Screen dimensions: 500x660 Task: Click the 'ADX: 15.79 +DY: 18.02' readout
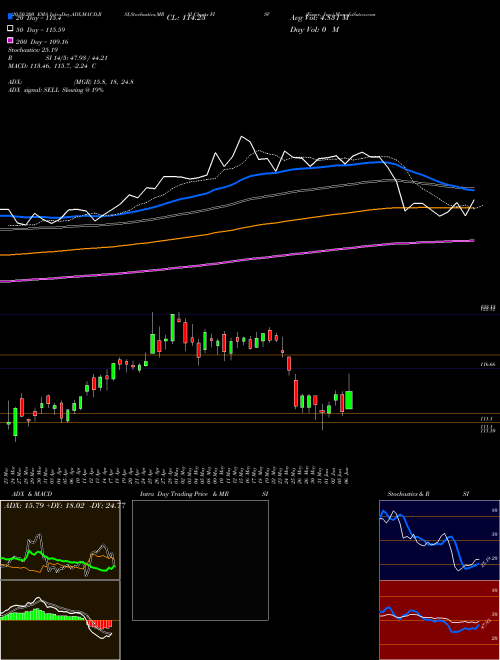click(44, 506)
